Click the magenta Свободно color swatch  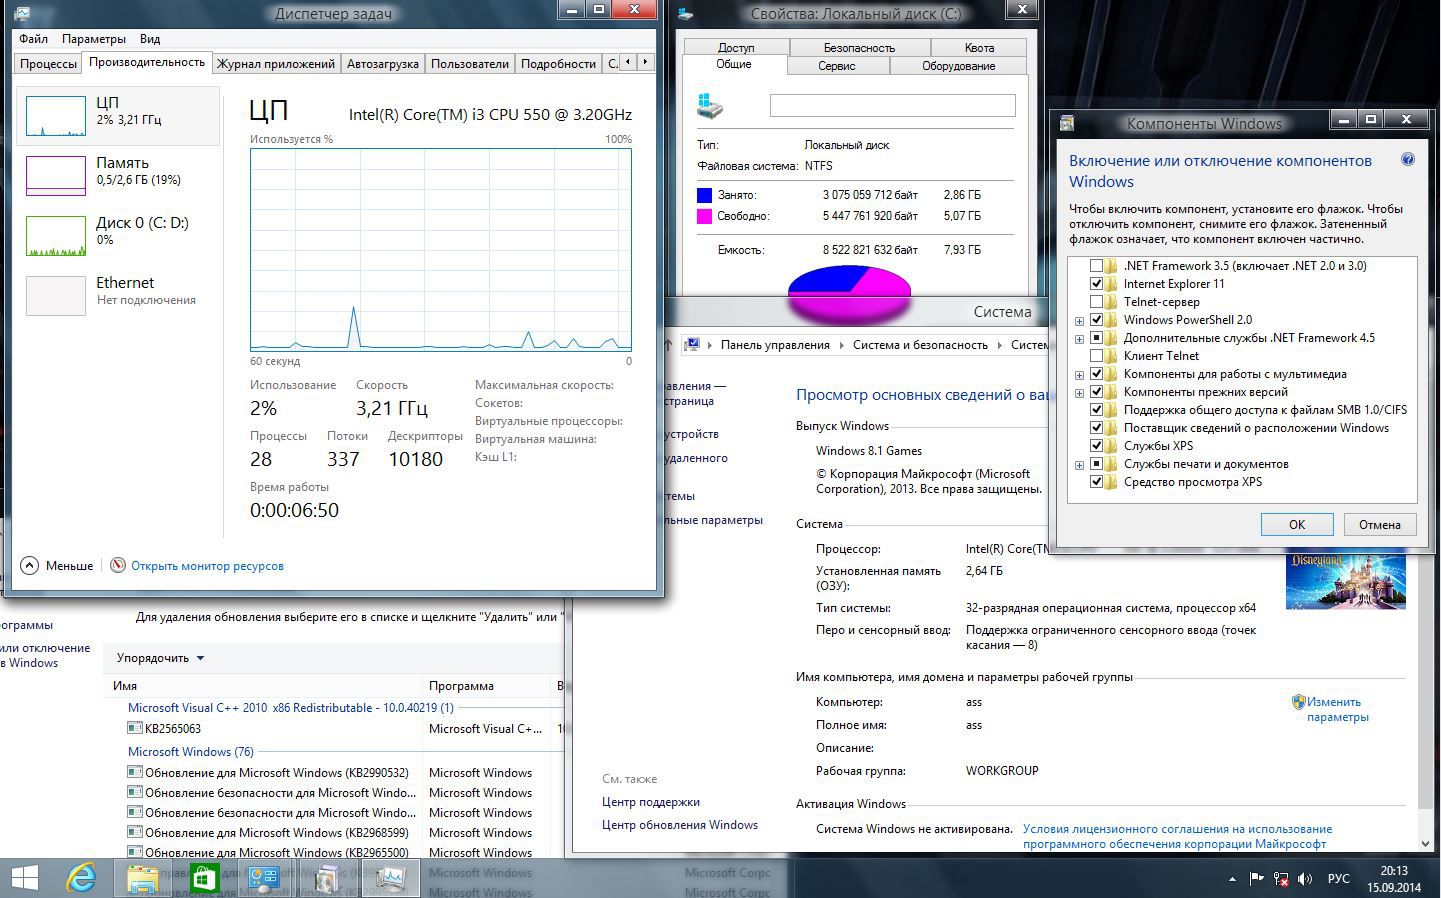click(704, 216)
